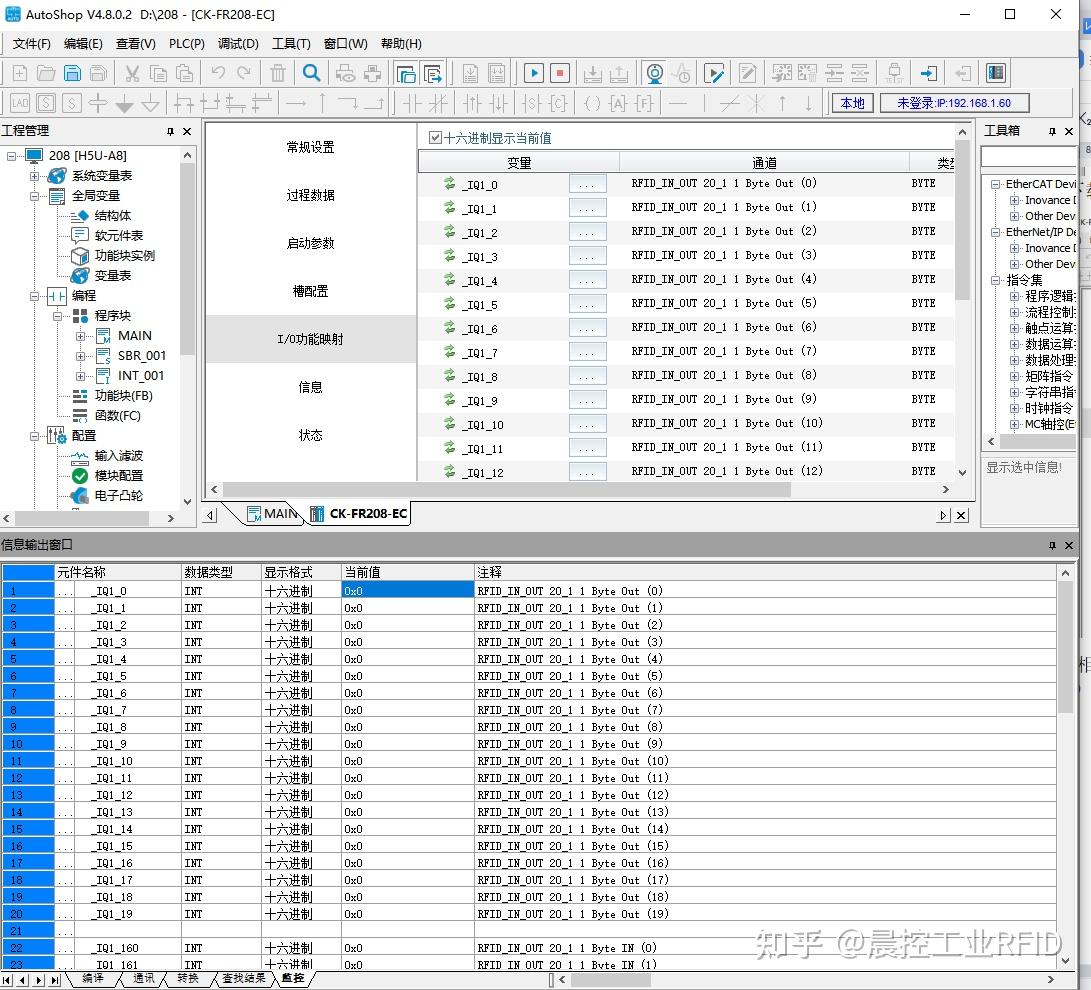Run the program using the blue play icon
This screenshot has width=1091, height=990.
pos(534,72)
